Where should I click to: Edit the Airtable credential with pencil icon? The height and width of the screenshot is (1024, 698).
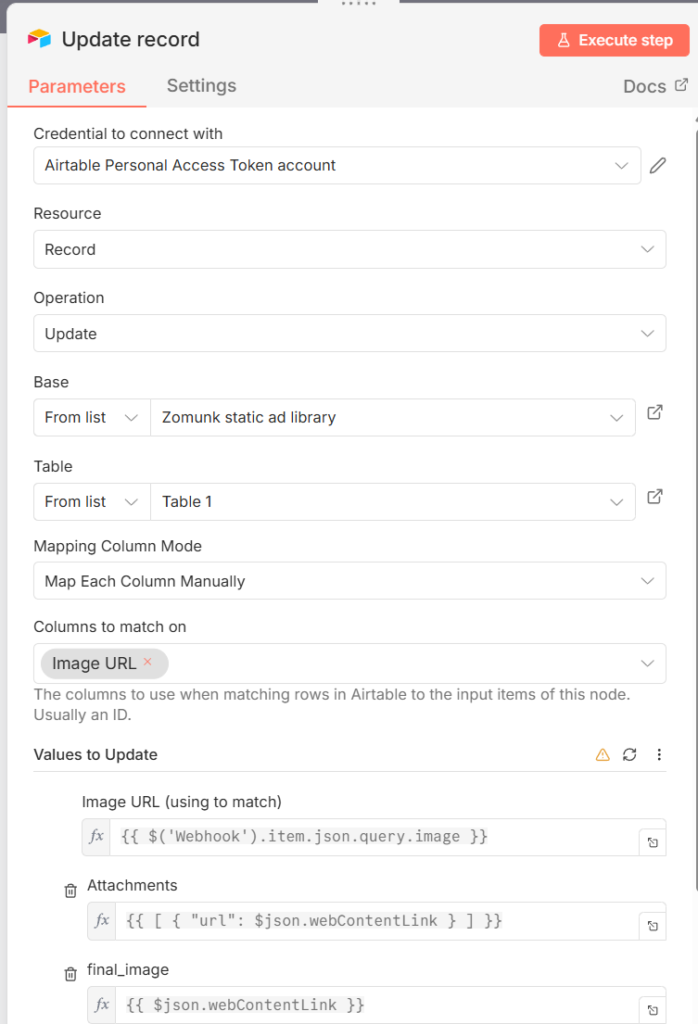(657, 166)
